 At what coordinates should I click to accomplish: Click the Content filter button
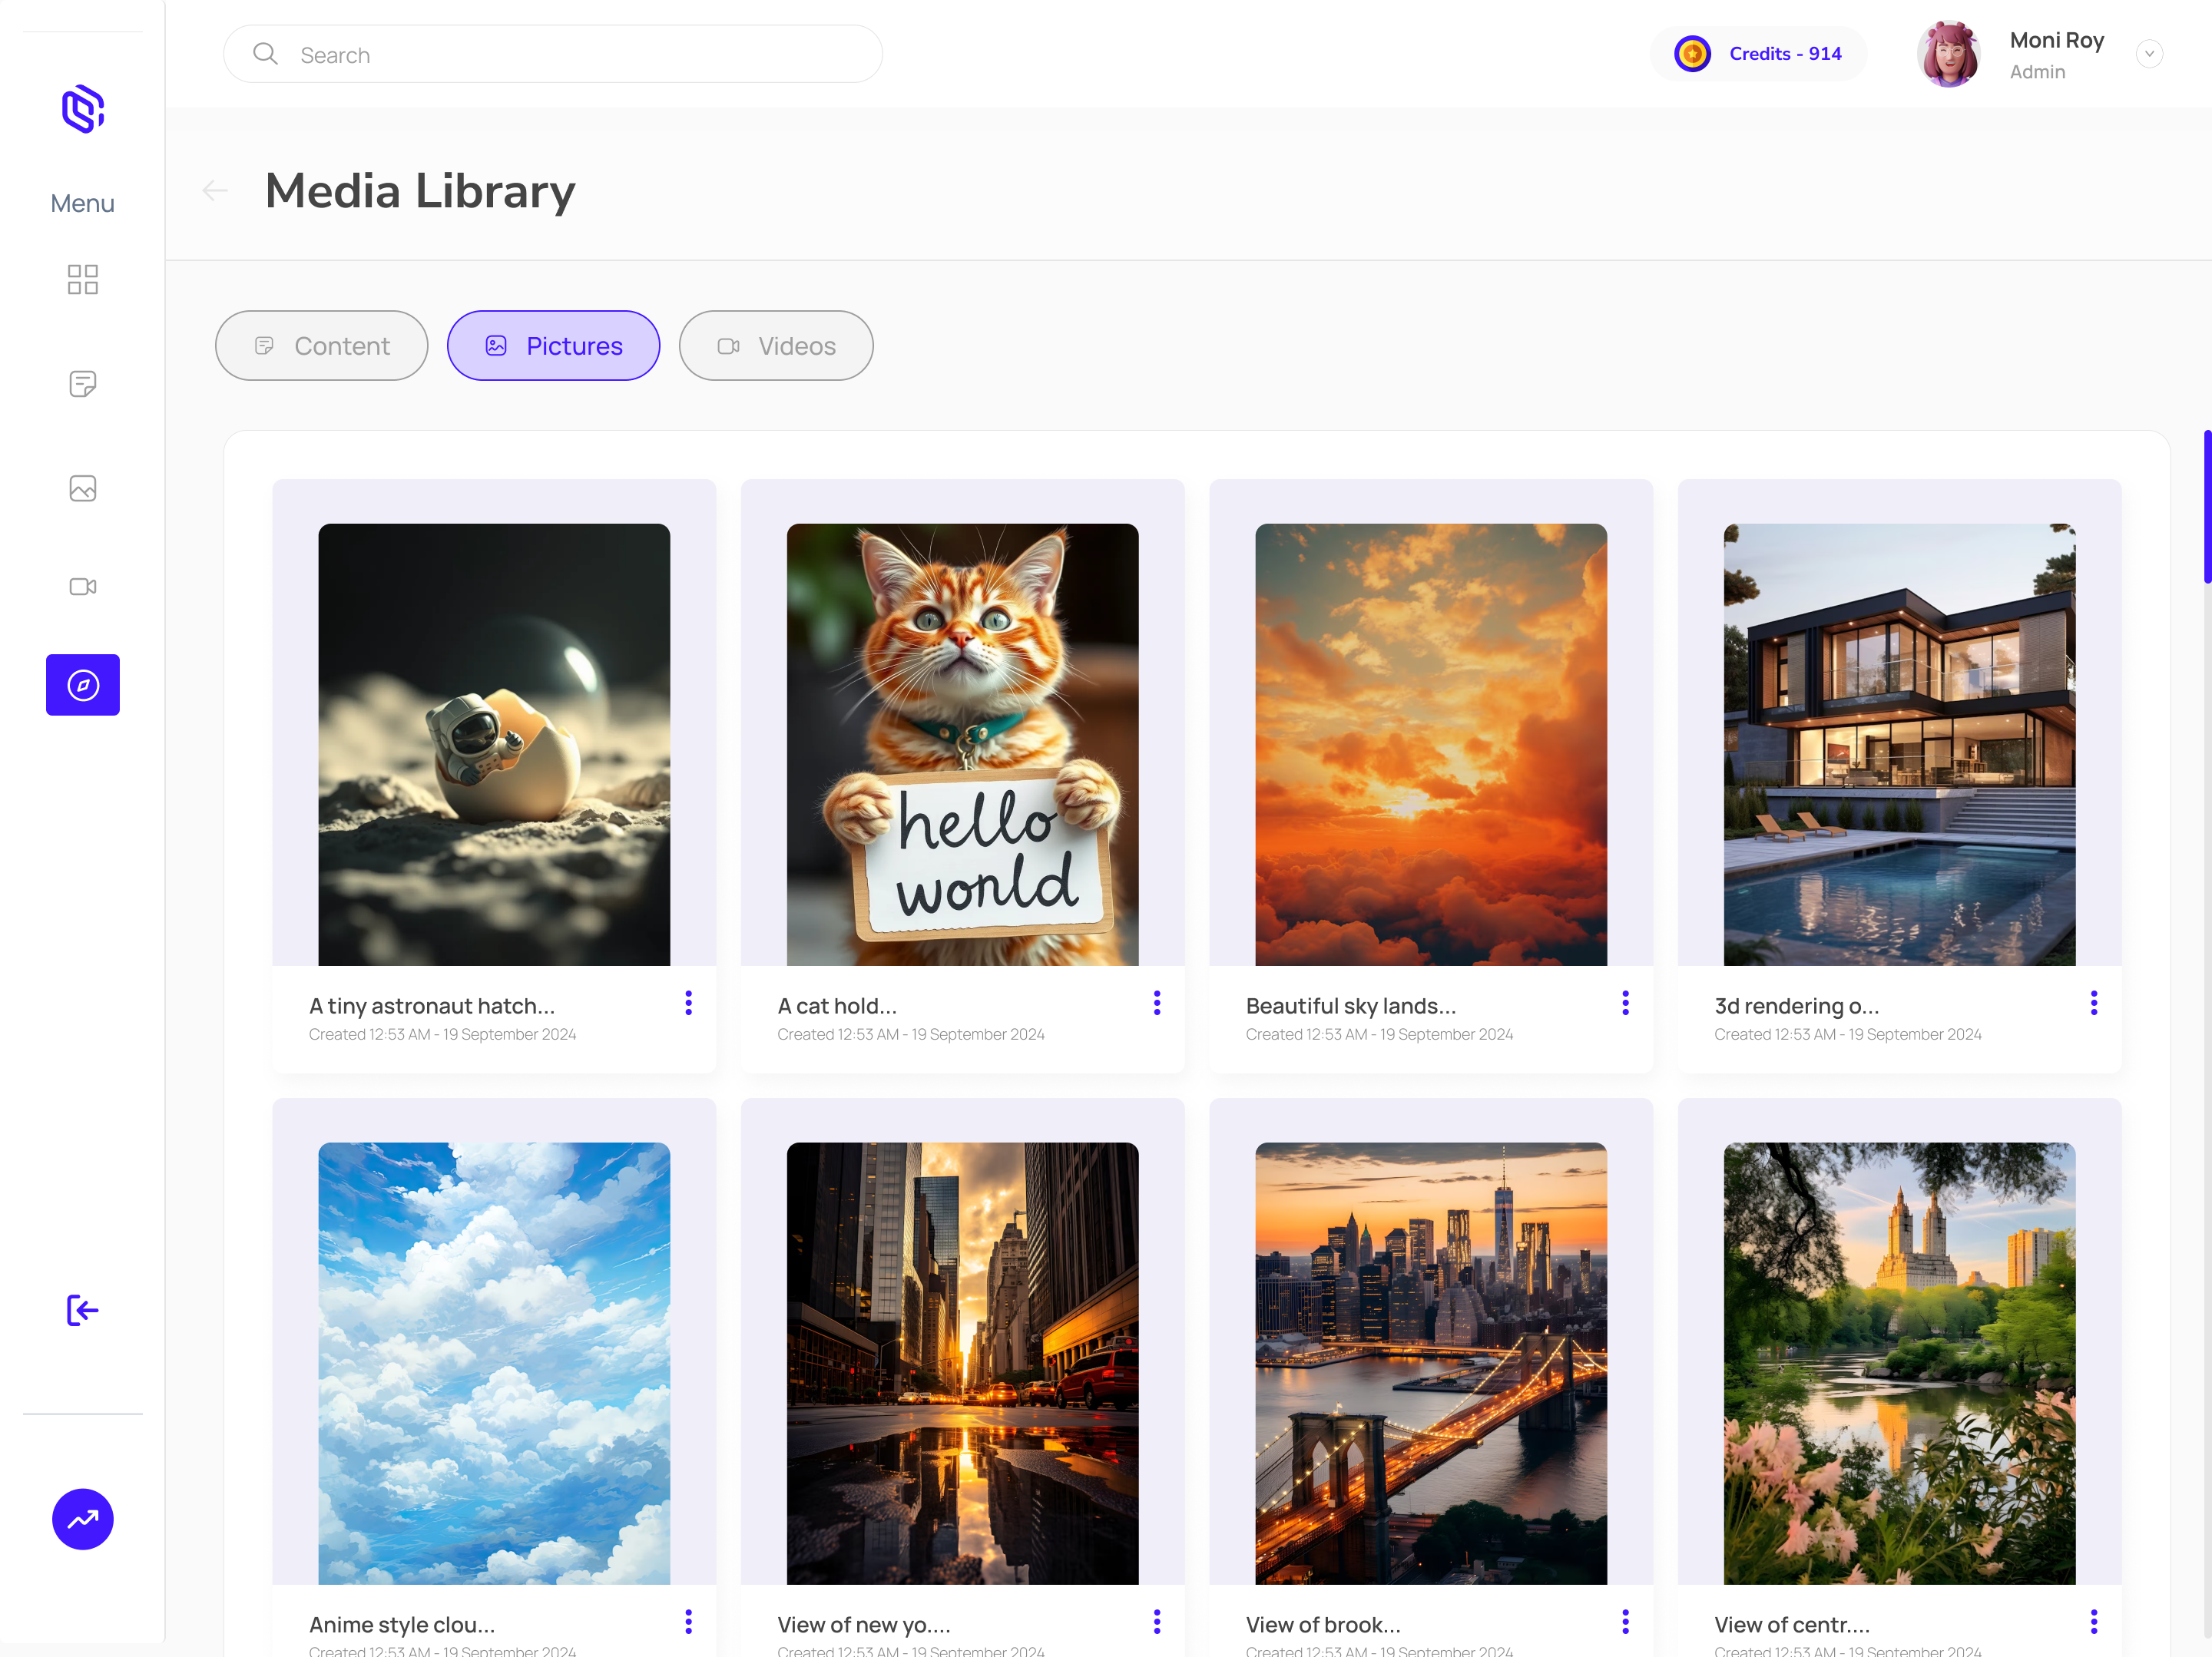point(322,345)
